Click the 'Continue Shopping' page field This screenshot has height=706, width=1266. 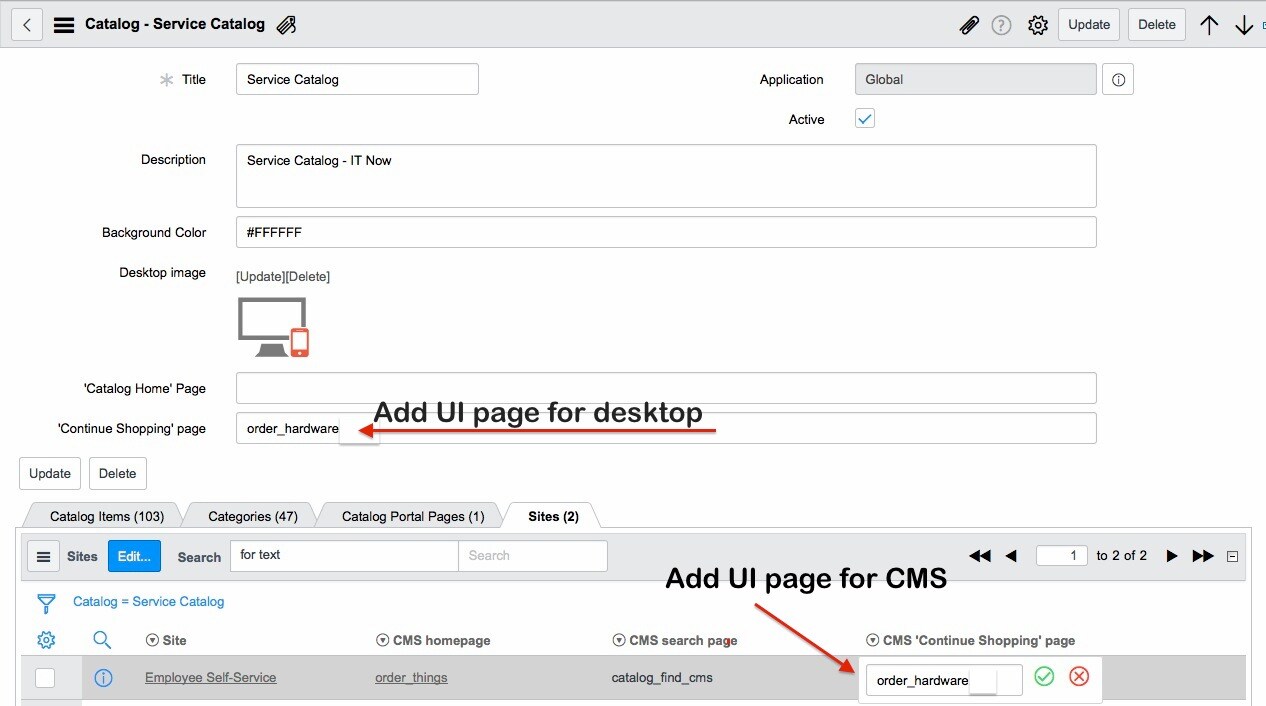[666, 428]
